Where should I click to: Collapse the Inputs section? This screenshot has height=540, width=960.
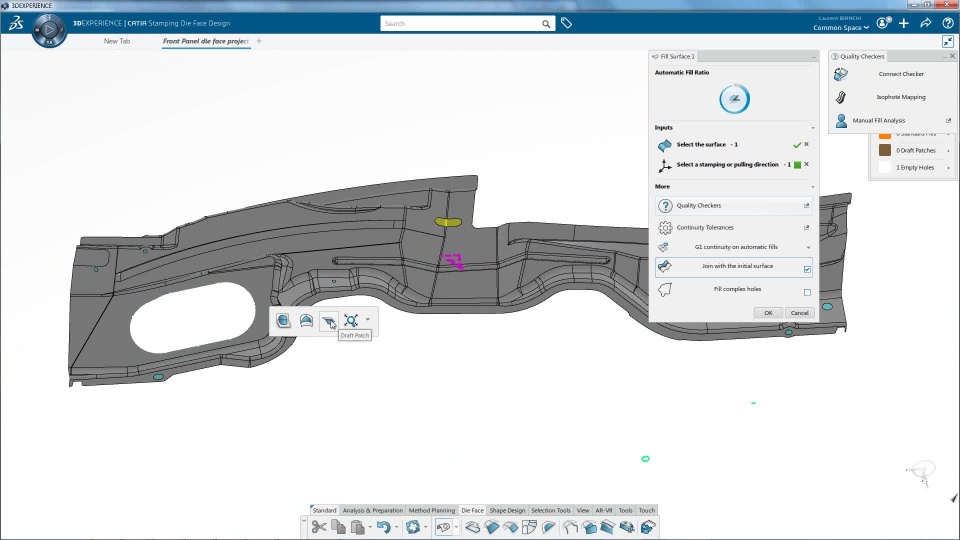pos(812,128)
